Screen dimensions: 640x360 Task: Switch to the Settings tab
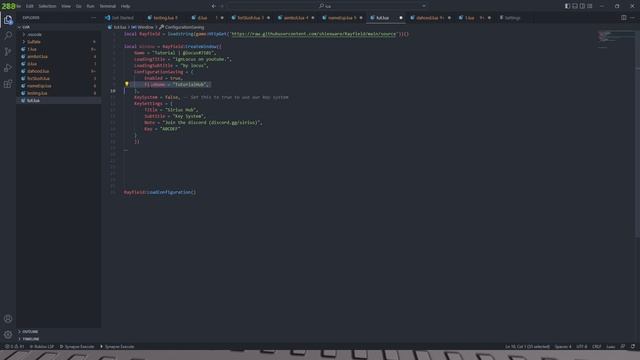click(x=510, y=18)
